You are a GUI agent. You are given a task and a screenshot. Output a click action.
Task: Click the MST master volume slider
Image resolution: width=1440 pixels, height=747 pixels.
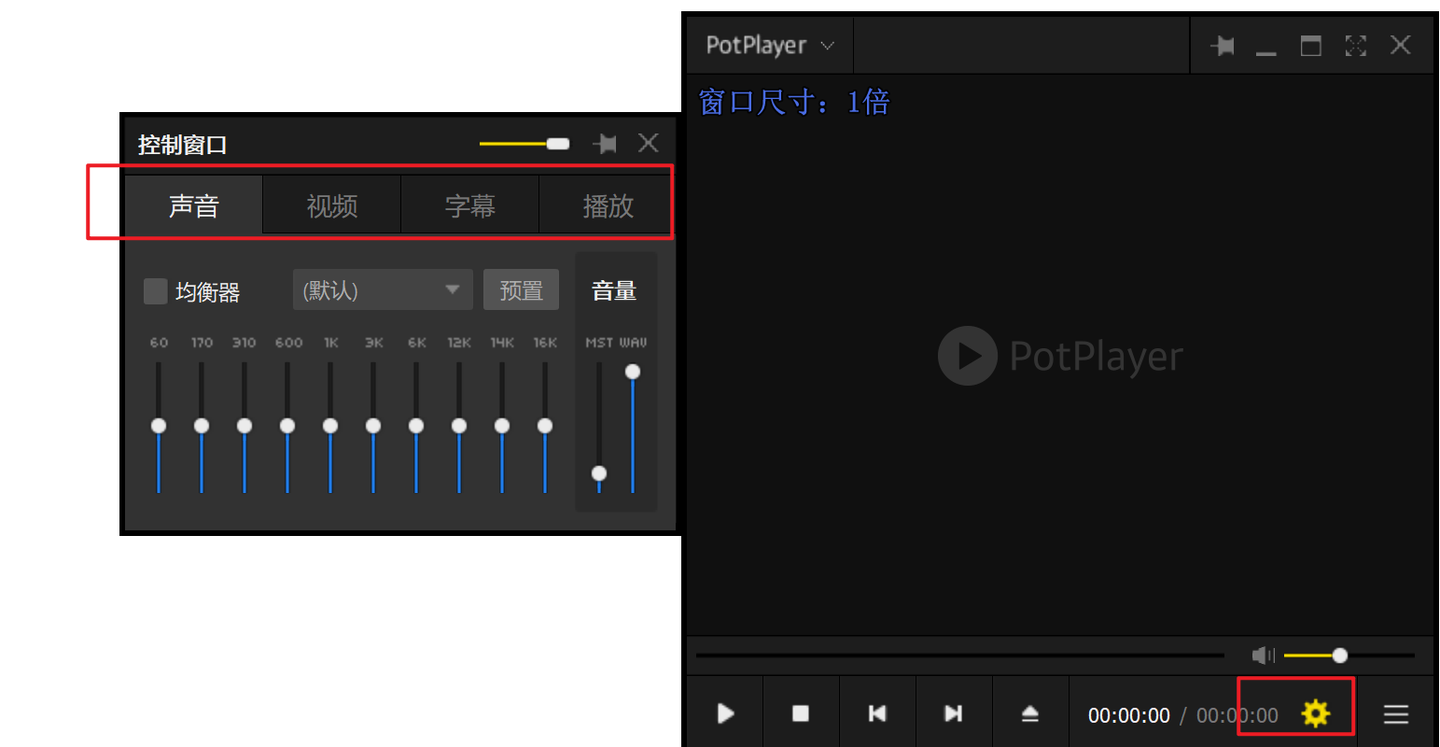click(599, 427)
